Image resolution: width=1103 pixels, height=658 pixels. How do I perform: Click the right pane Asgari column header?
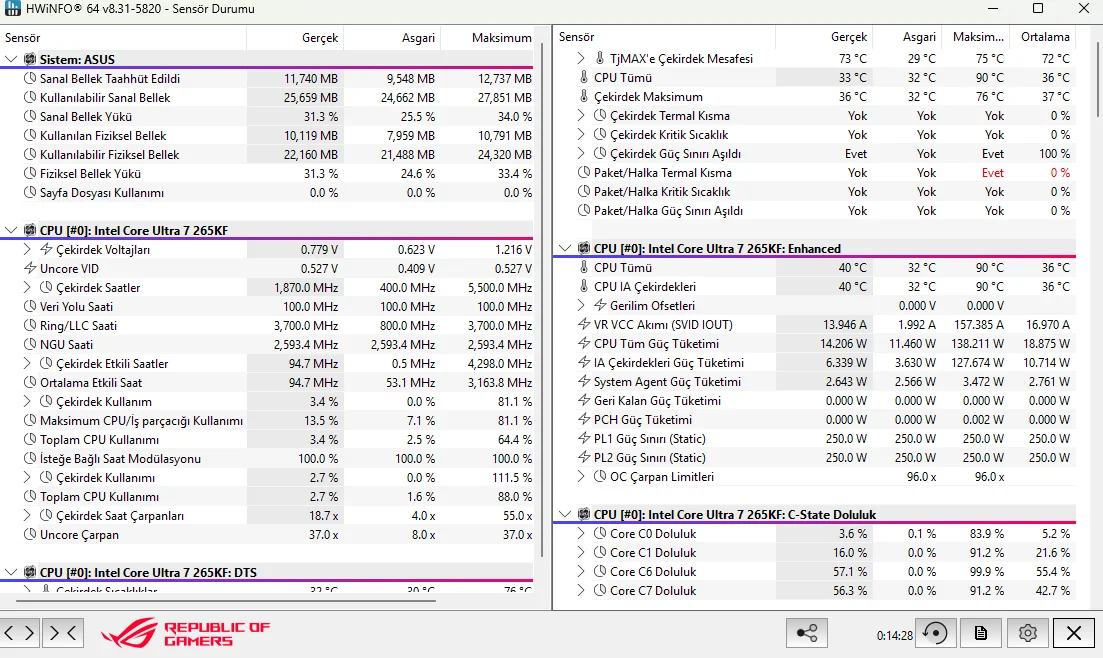(x=908, y=37)
